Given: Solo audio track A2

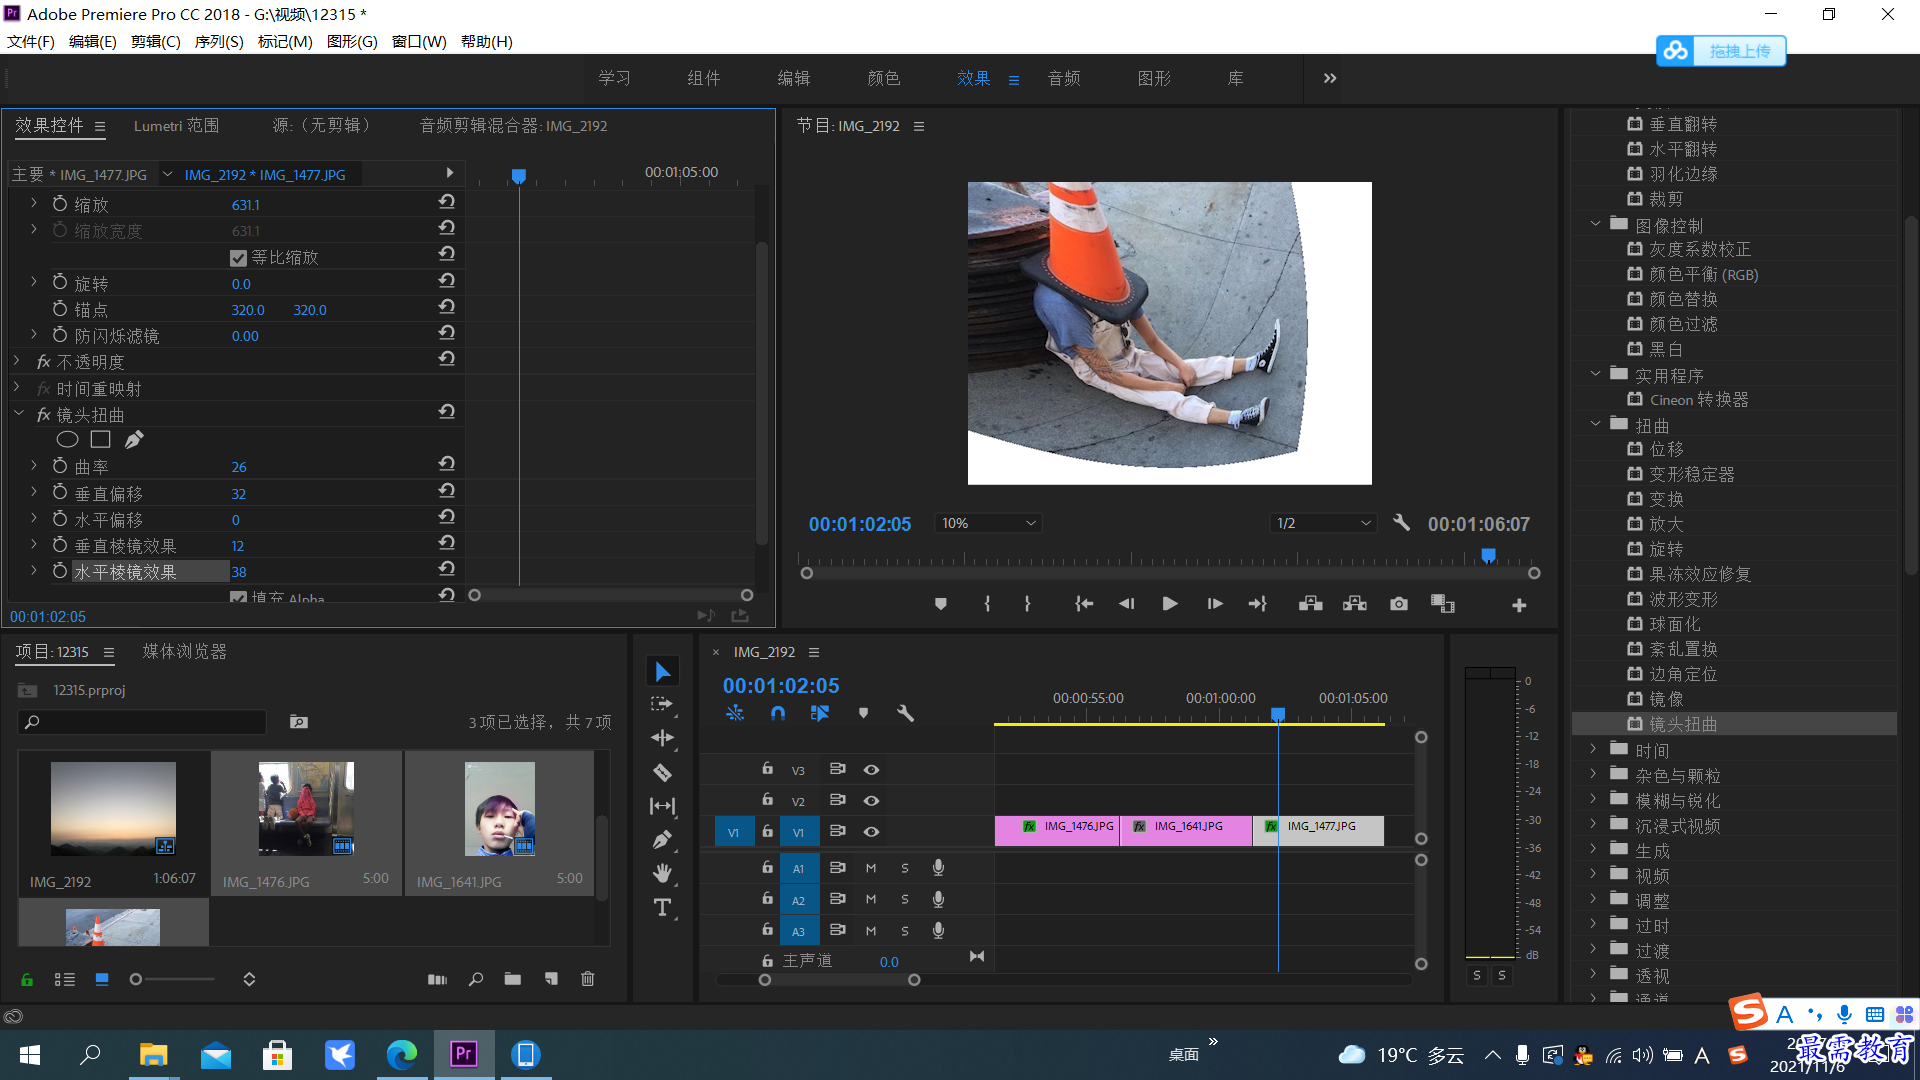Looking at the screenshot, I should (x=905, y=900).
